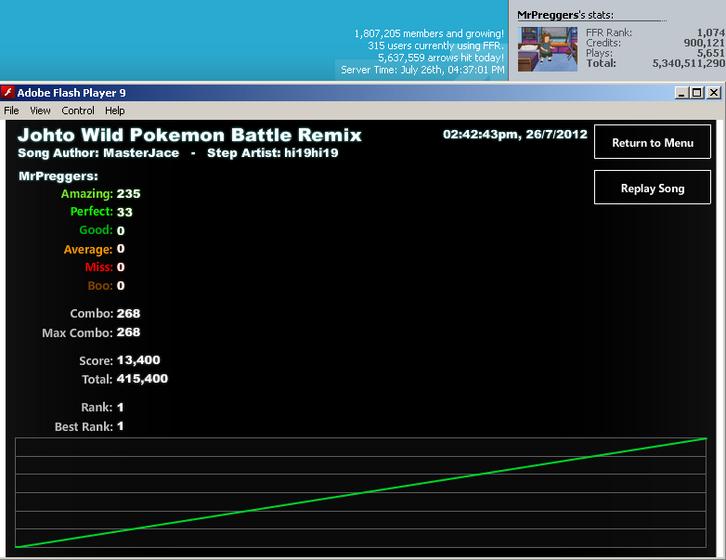Maximize the Flash Player window
Screen dimensions: 726x560
click(696, 93)
